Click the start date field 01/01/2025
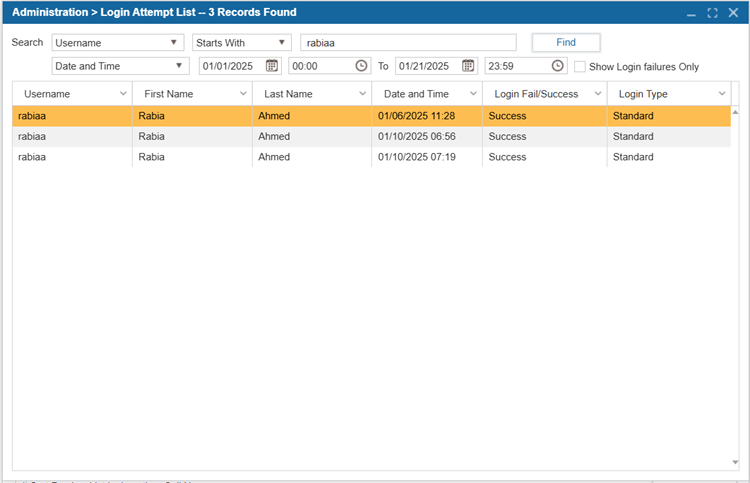The height and width of the screenshot is (483, 750). [x=231, y=66]
